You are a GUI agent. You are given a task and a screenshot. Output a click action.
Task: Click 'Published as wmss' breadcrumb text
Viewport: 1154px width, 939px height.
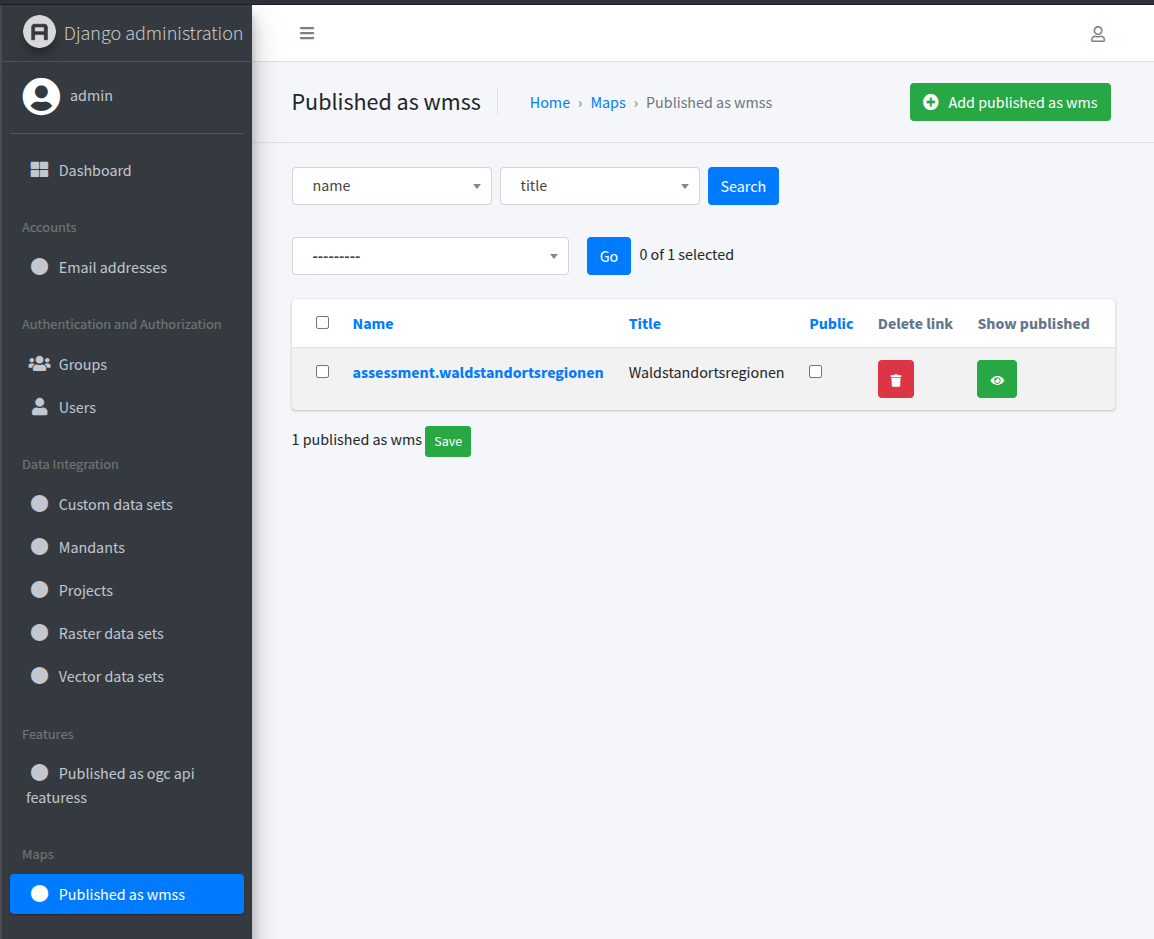click(x=709, y=103)
